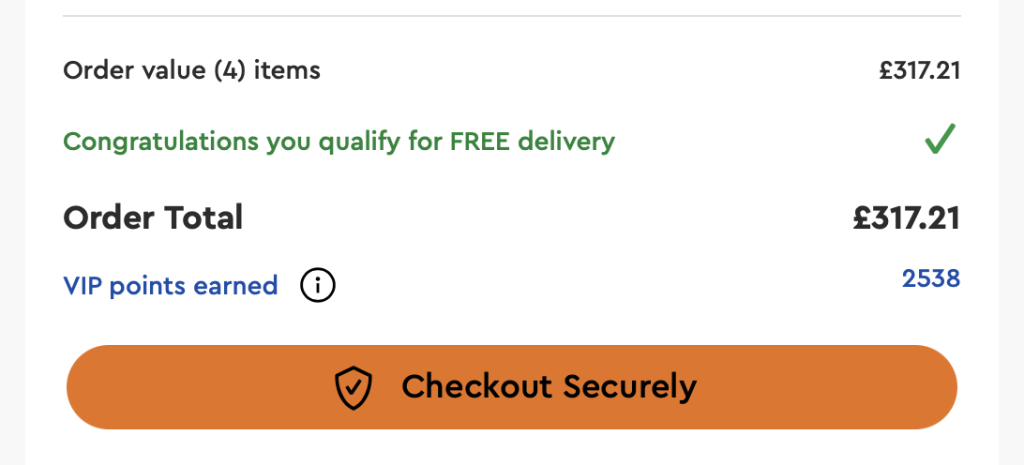The height and width of the screenshot is (465, 1024).
Task: Click the green free delivery checkmark
Action: coord(940,141)
